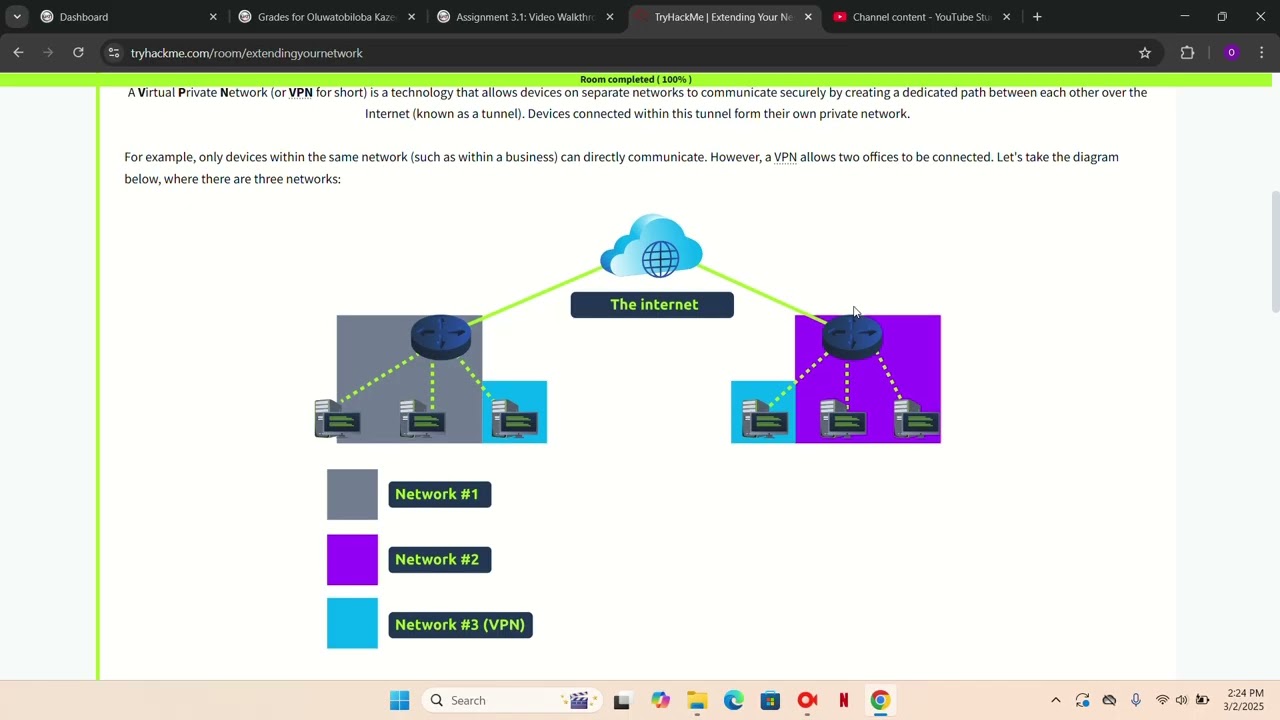1280x720 pixels.
Task: Go back to the previous page
Action: point(18,53)
